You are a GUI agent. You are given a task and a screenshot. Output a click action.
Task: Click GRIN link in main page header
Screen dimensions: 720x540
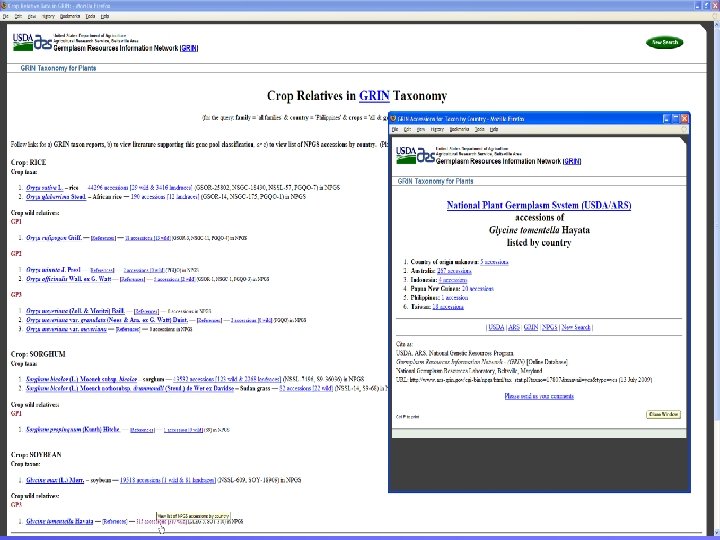(189, 48)
